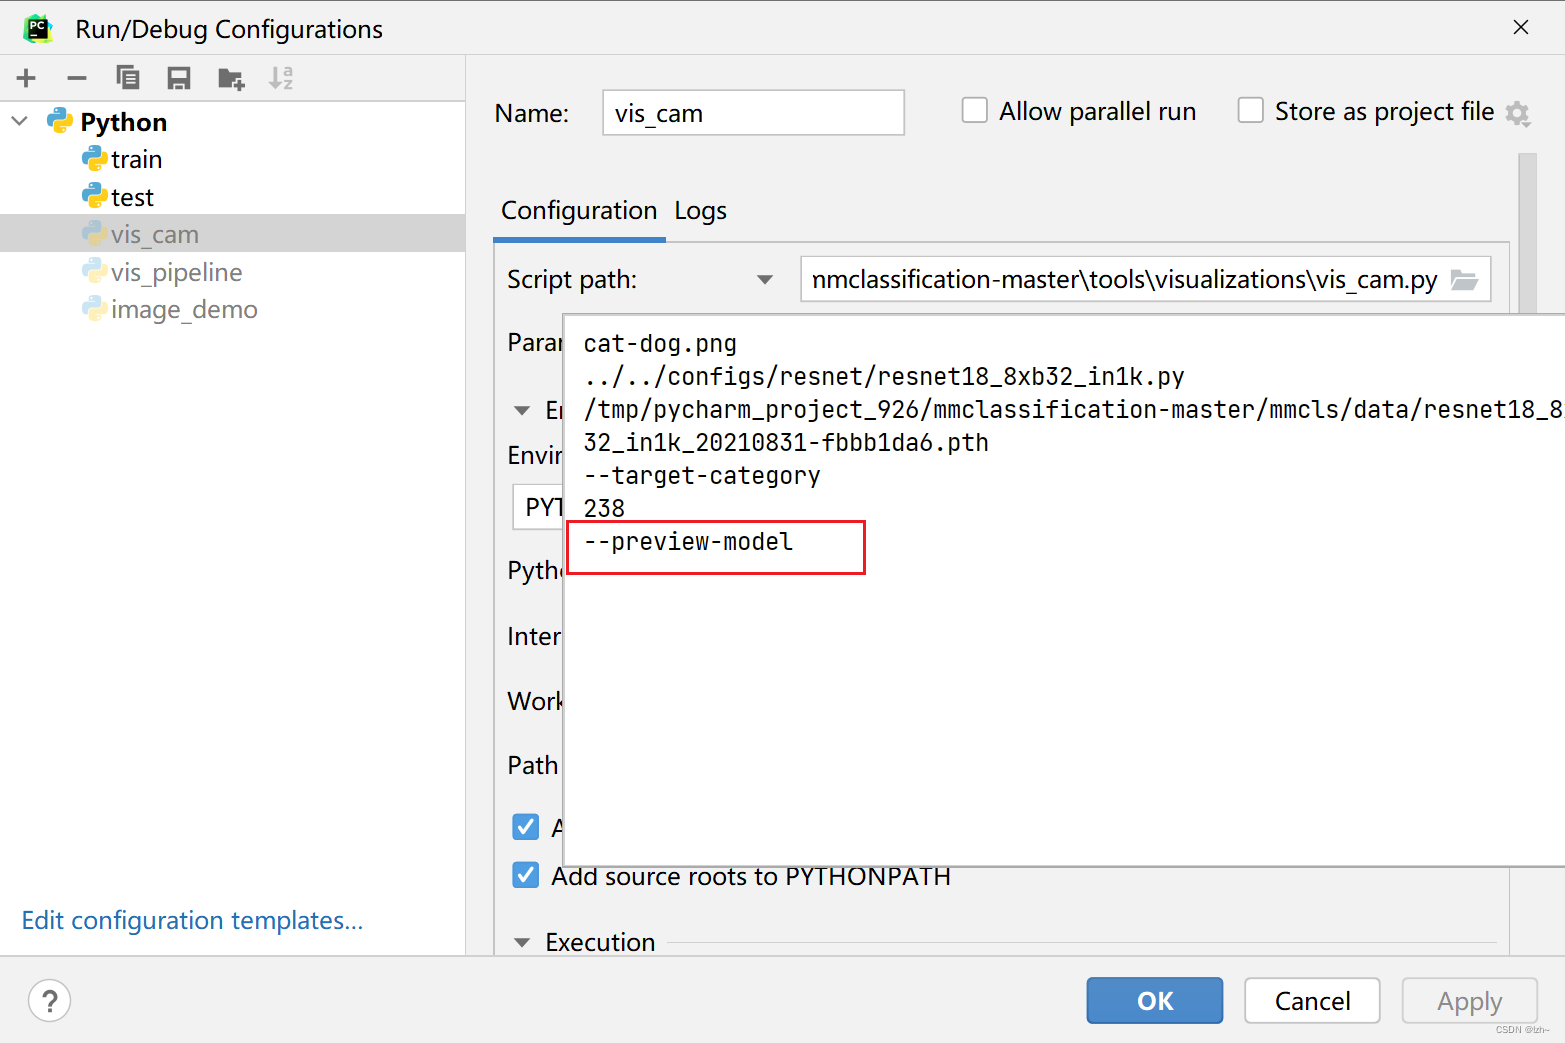Select the vis_pipeline configuration
1565x1043 pixels.
176,272
